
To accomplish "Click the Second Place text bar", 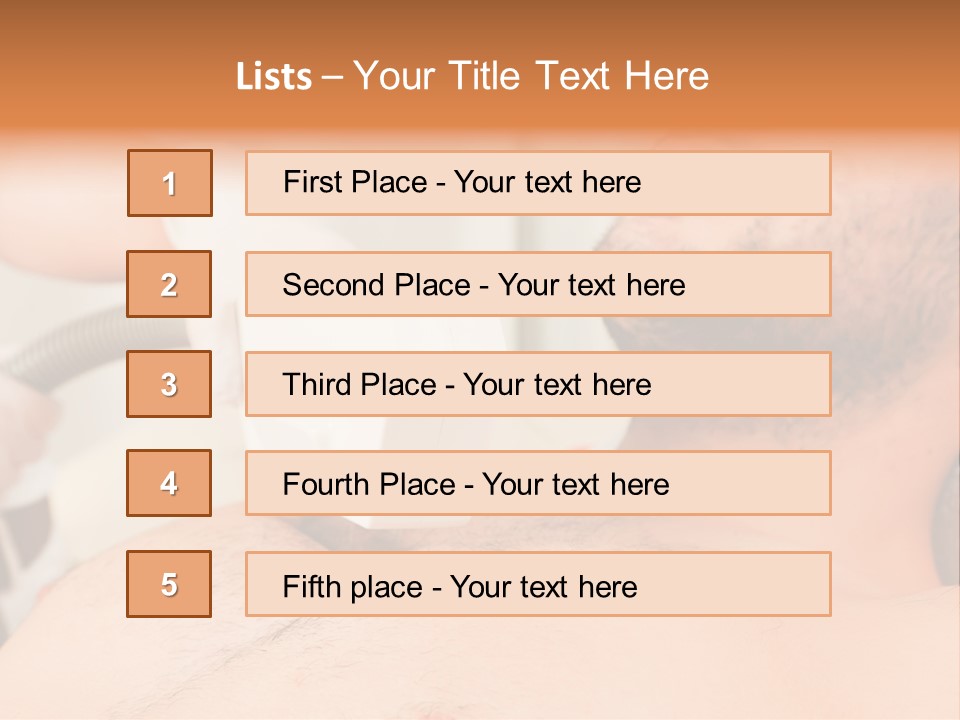I will pos(538,284).
